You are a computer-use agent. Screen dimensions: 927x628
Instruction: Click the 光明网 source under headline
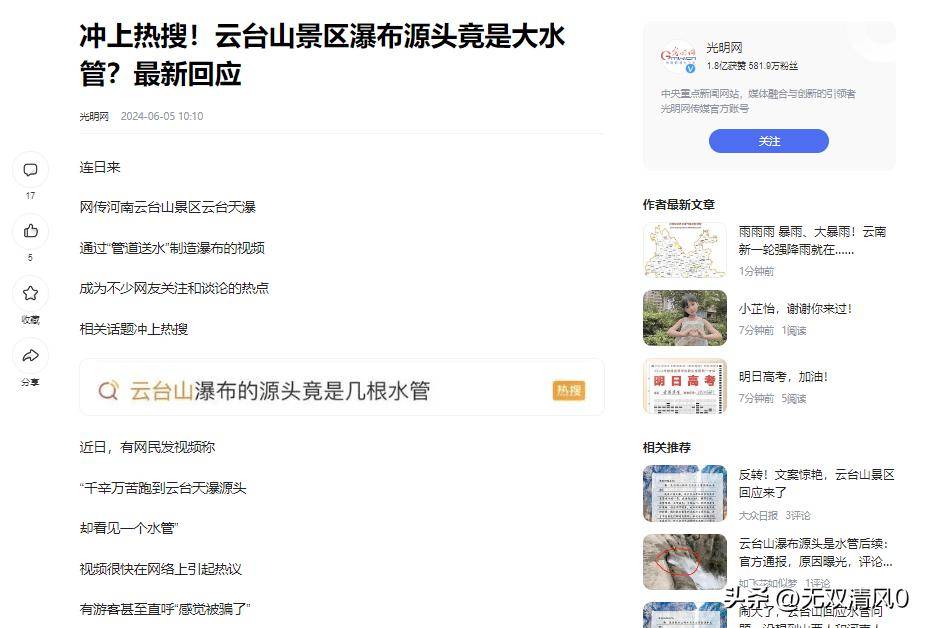tap(94, 116)
